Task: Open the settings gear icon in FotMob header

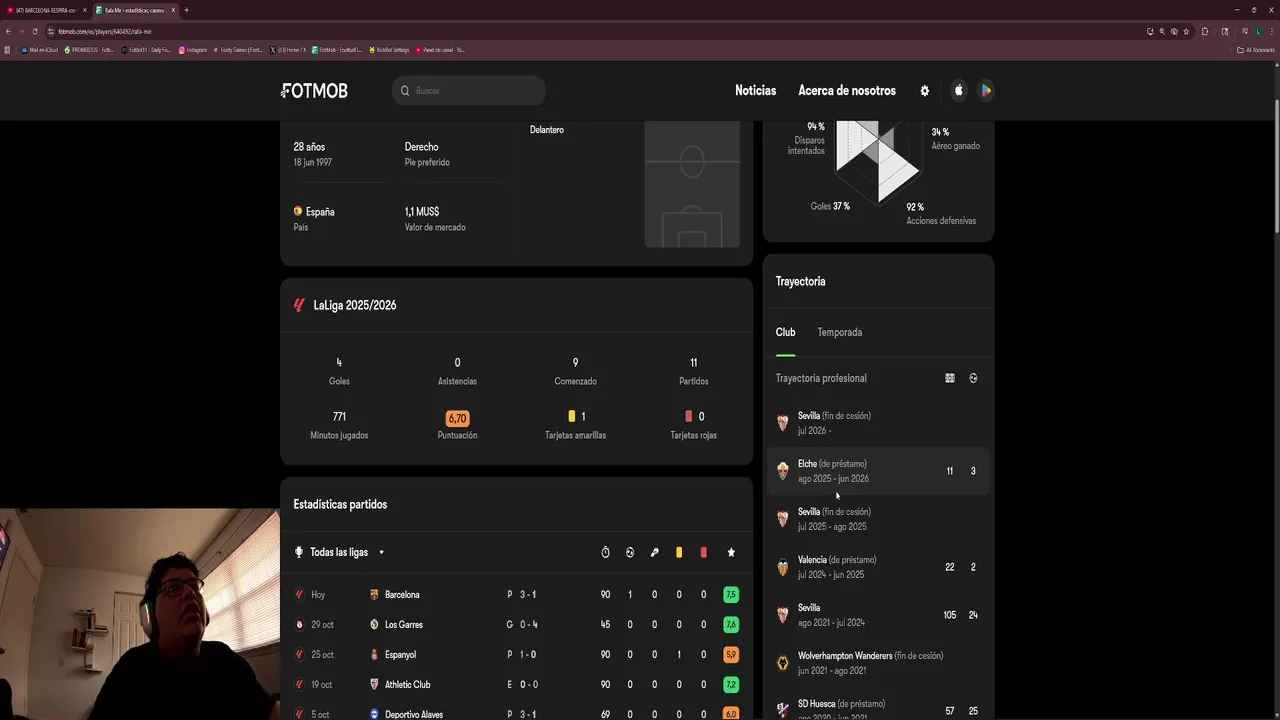Action: (x=924, y=90)
